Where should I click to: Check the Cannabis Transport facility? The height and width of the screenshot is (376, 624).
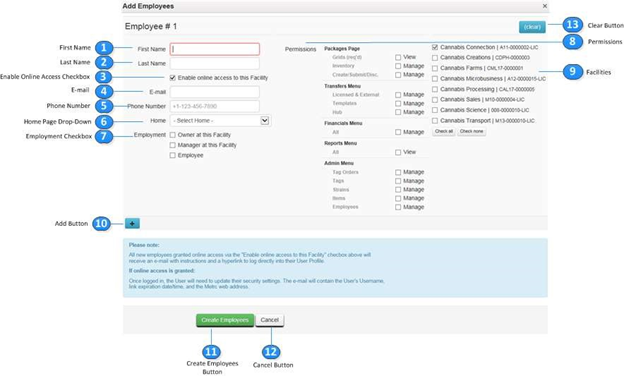click(x=435, y=121)
